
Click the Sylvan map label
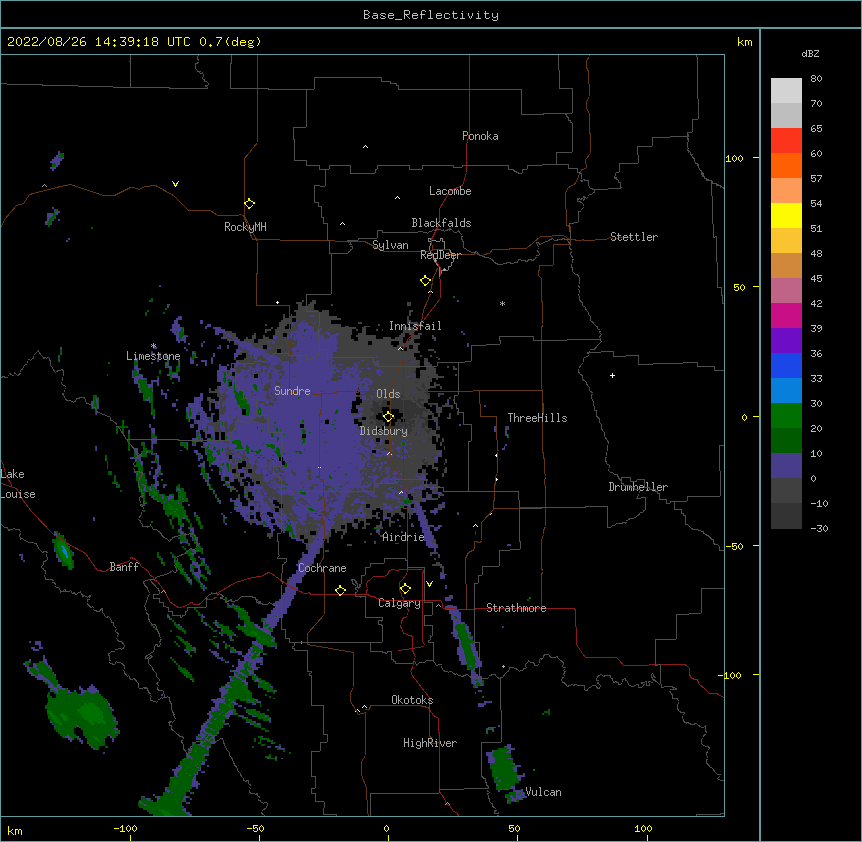[390, 245]
